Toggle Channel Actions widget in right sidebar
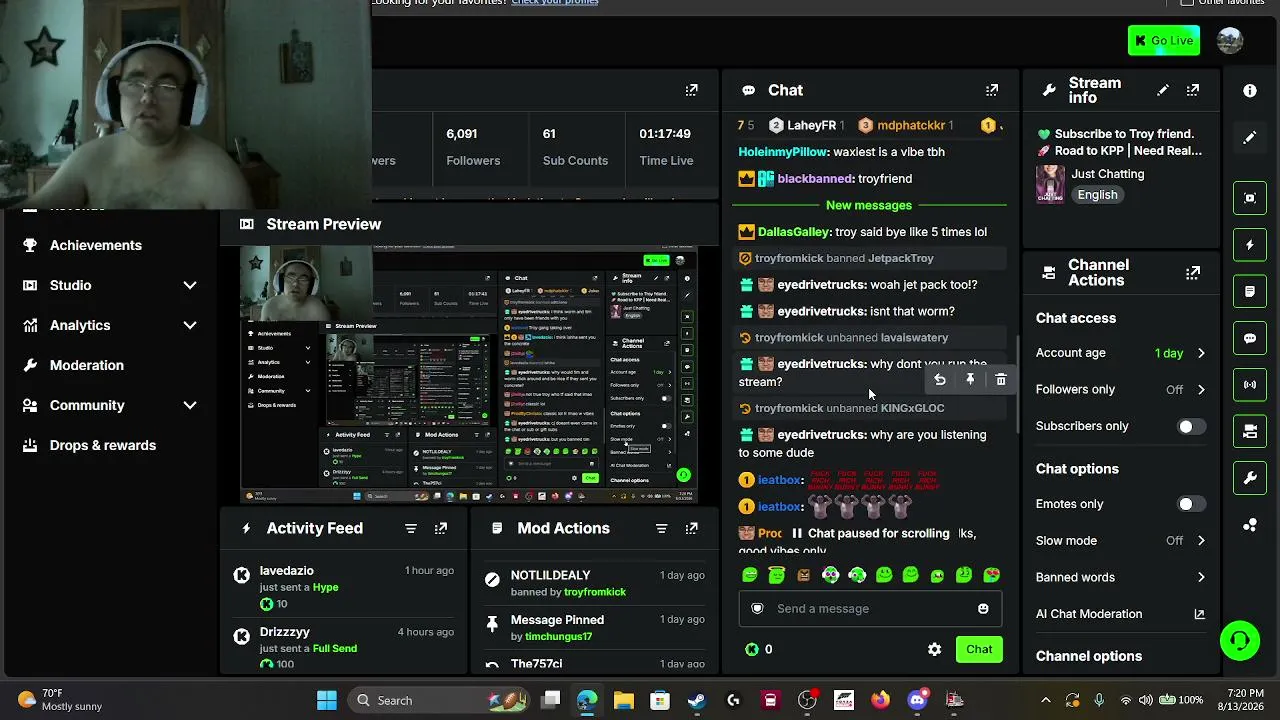1280x720 pixels. [1250, 432]
